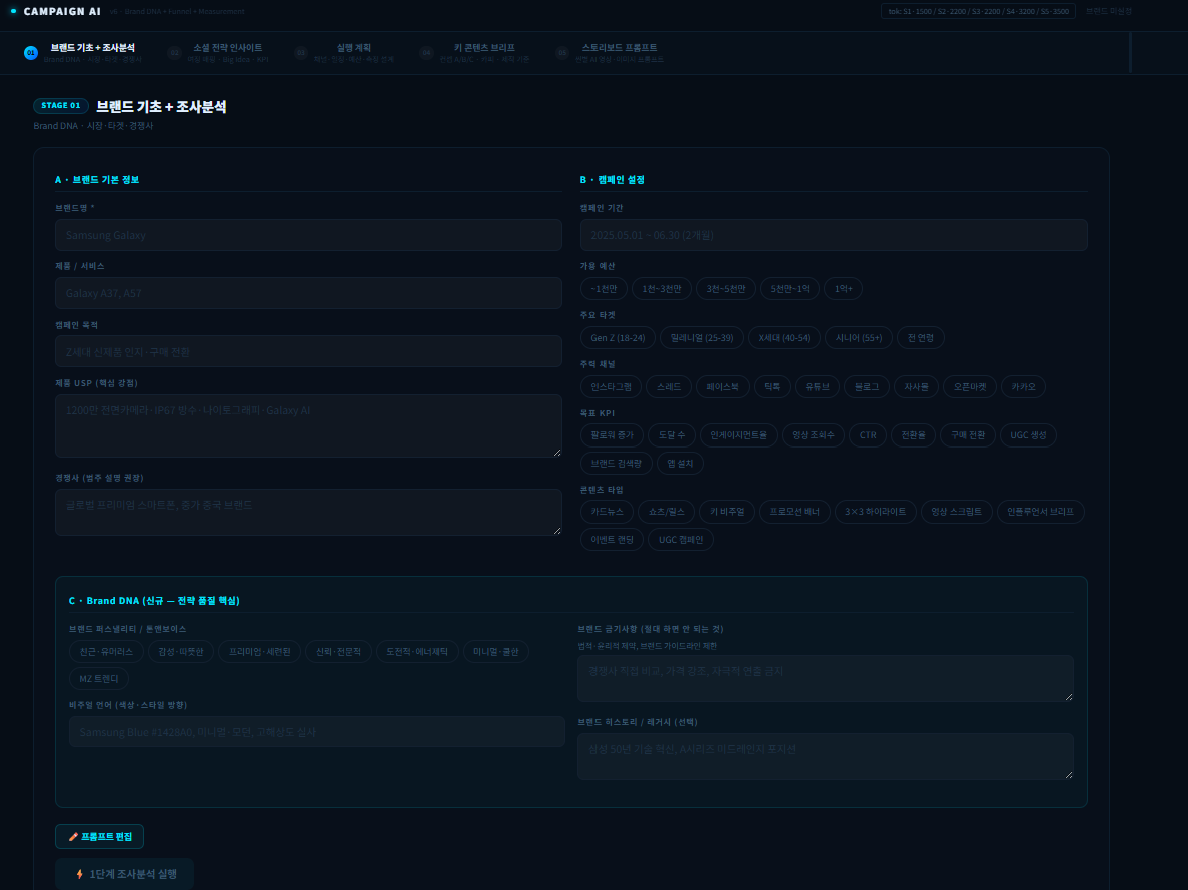Toggle the 프로모션 배너 content type chip
The width and height of the screenshot is (1188, 890).
tap(795, 512)
